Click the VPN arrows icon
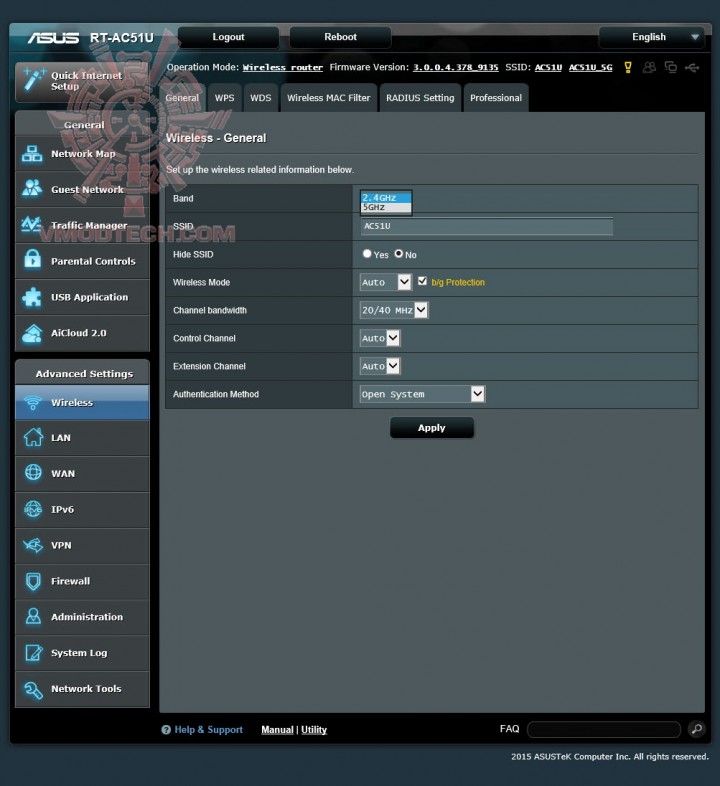The image size is (720, 786). click(x=33, y=545)
